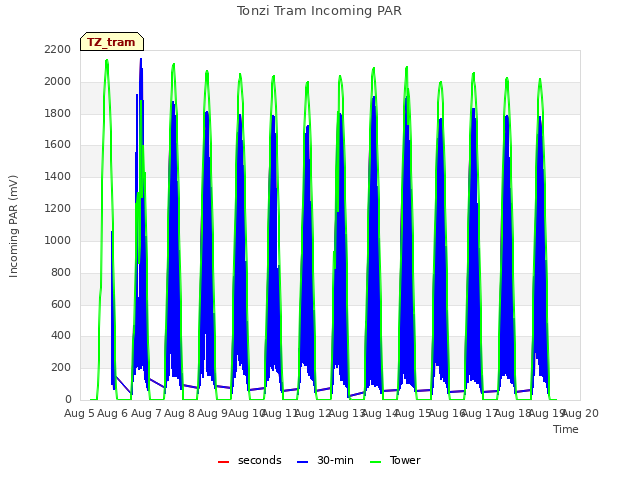Screen dimensions: 640x480
Task: Click the 1600 y-axis tick label
Action: (58, 144)
